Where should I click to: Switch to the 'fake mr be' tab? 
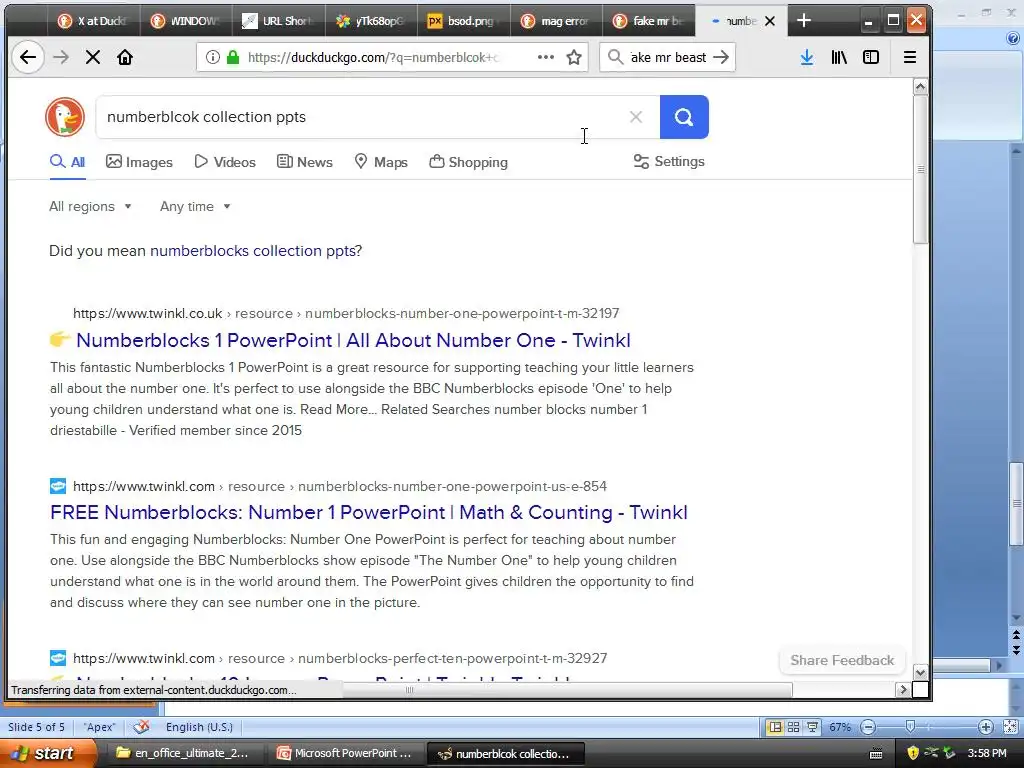648,21
